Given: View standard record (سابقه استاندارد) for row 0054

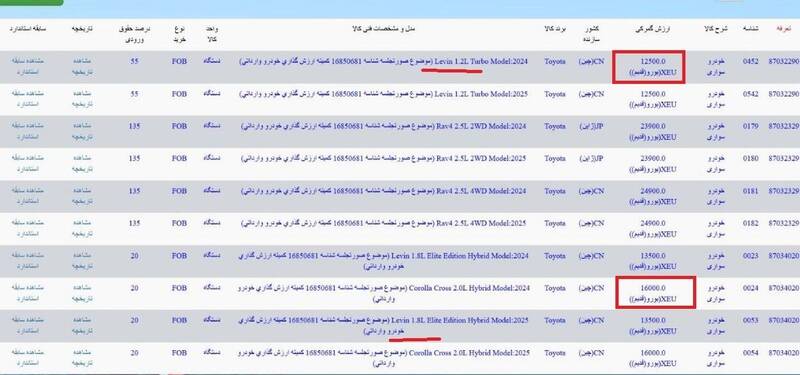Looking at the screenshot, I should [x=28, y=358].
